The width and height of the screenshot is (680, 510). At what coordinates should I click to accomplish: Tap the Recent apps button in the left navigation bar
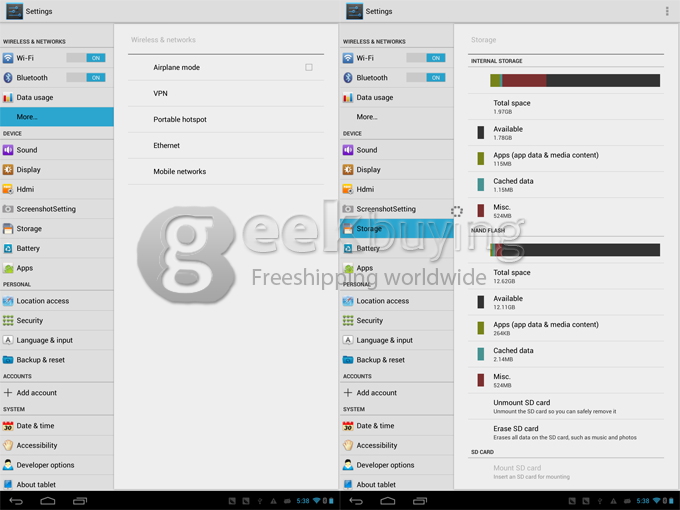pyautogui.click(x=80, y=501)
